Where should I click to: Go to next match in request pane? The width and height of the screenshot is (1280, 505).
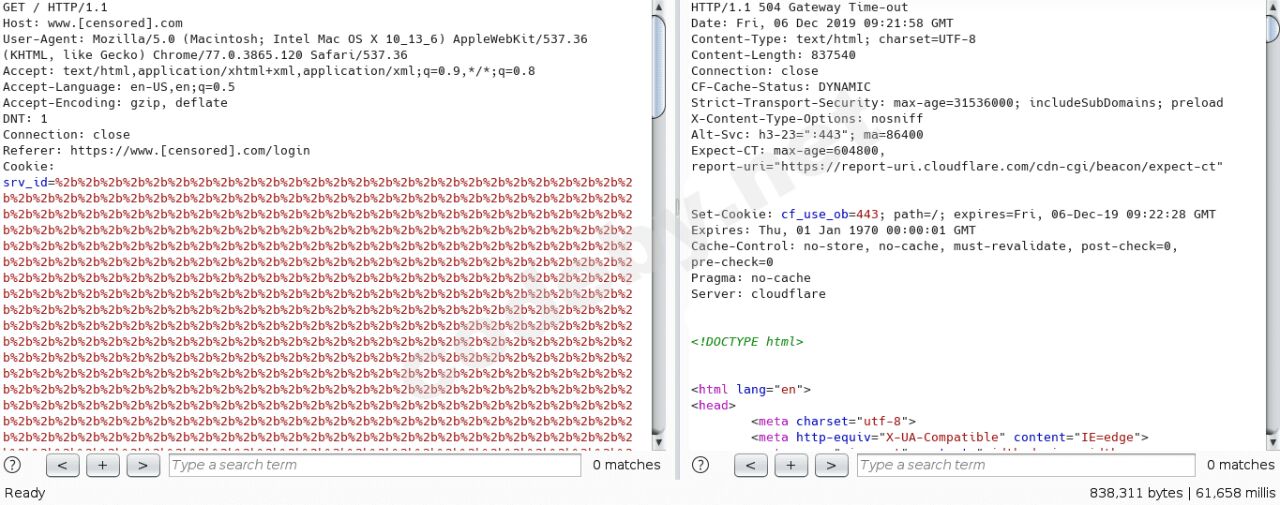coord(143,465)
